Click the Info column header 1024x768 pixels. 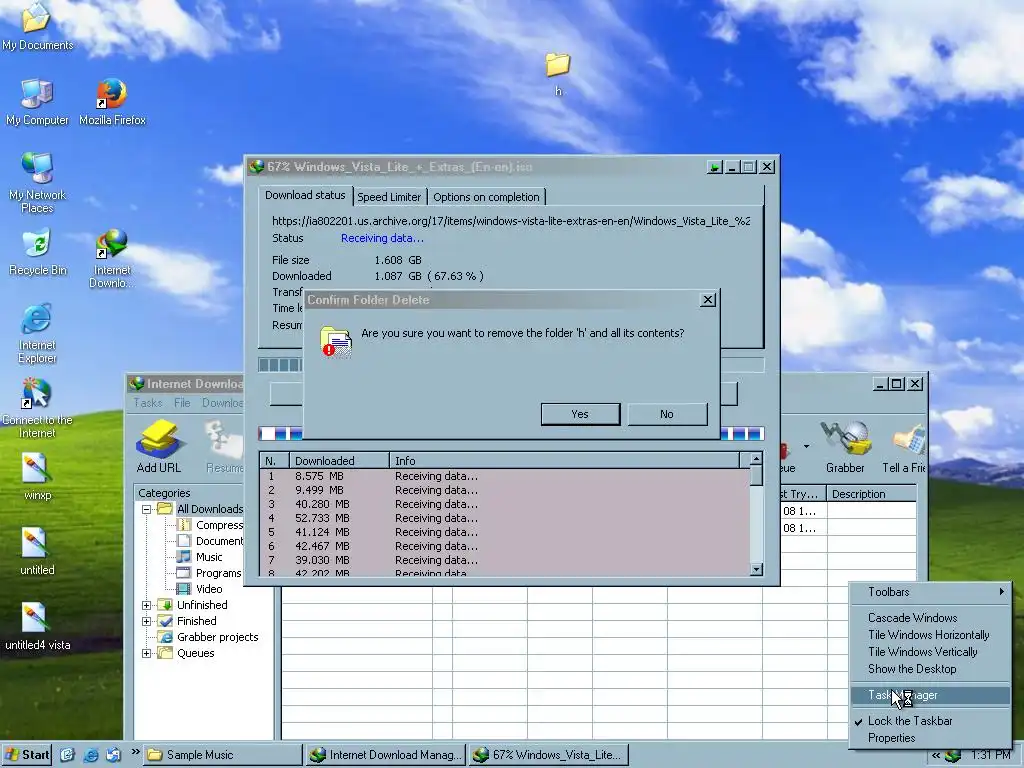tap(564, 460)
